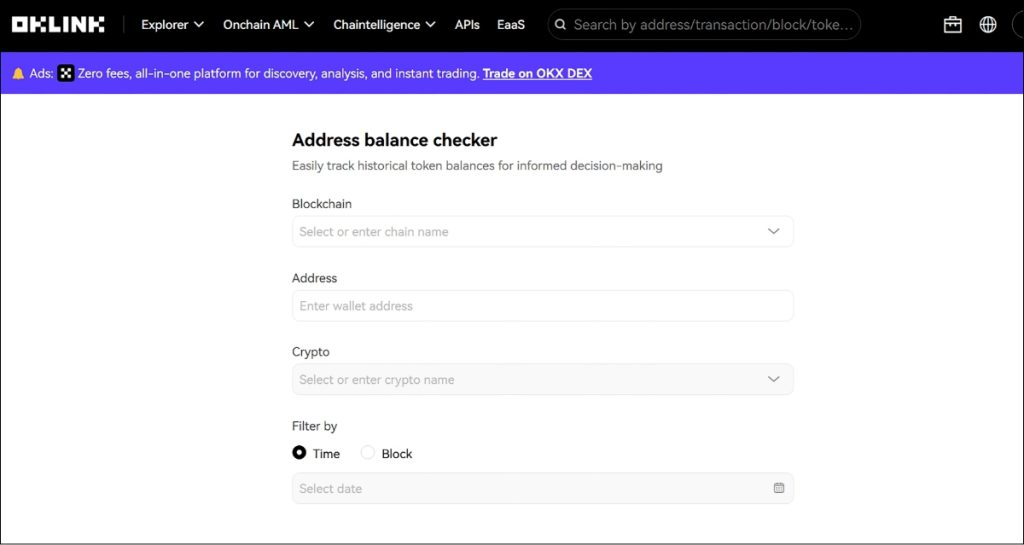1024x545 pixels.
Task: Open the calendar icon in date field
Action: (x=779, y=488)
